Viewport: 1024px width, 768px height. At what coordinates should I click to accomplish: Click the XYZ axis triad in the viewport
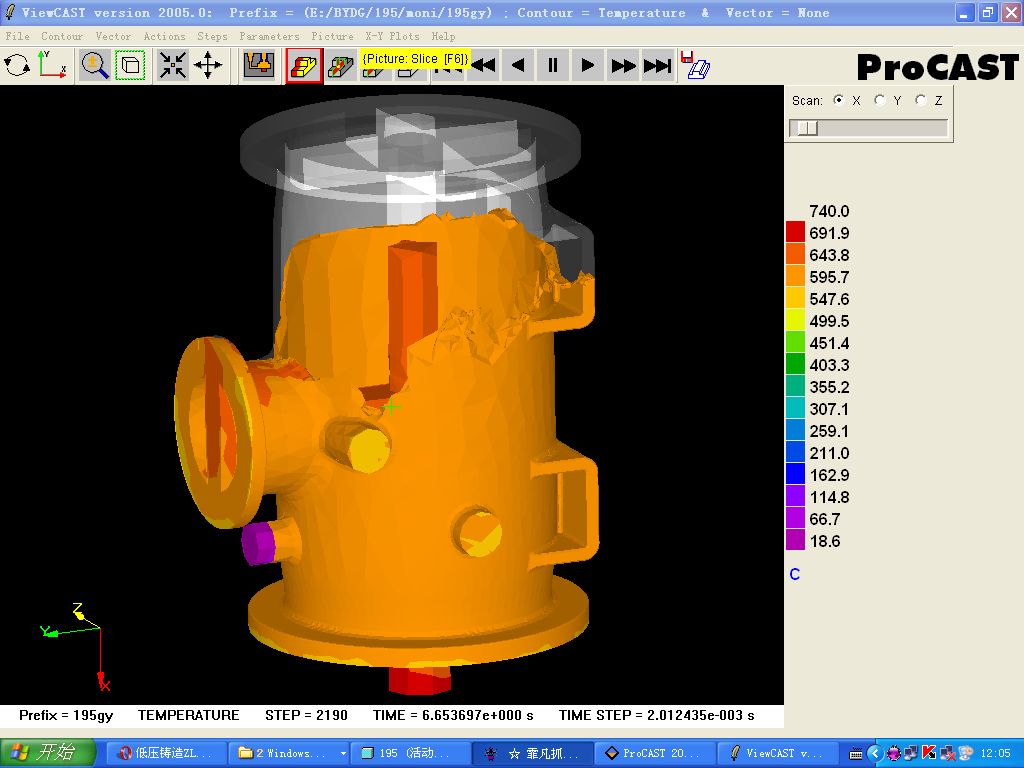[x=76, y=647]
